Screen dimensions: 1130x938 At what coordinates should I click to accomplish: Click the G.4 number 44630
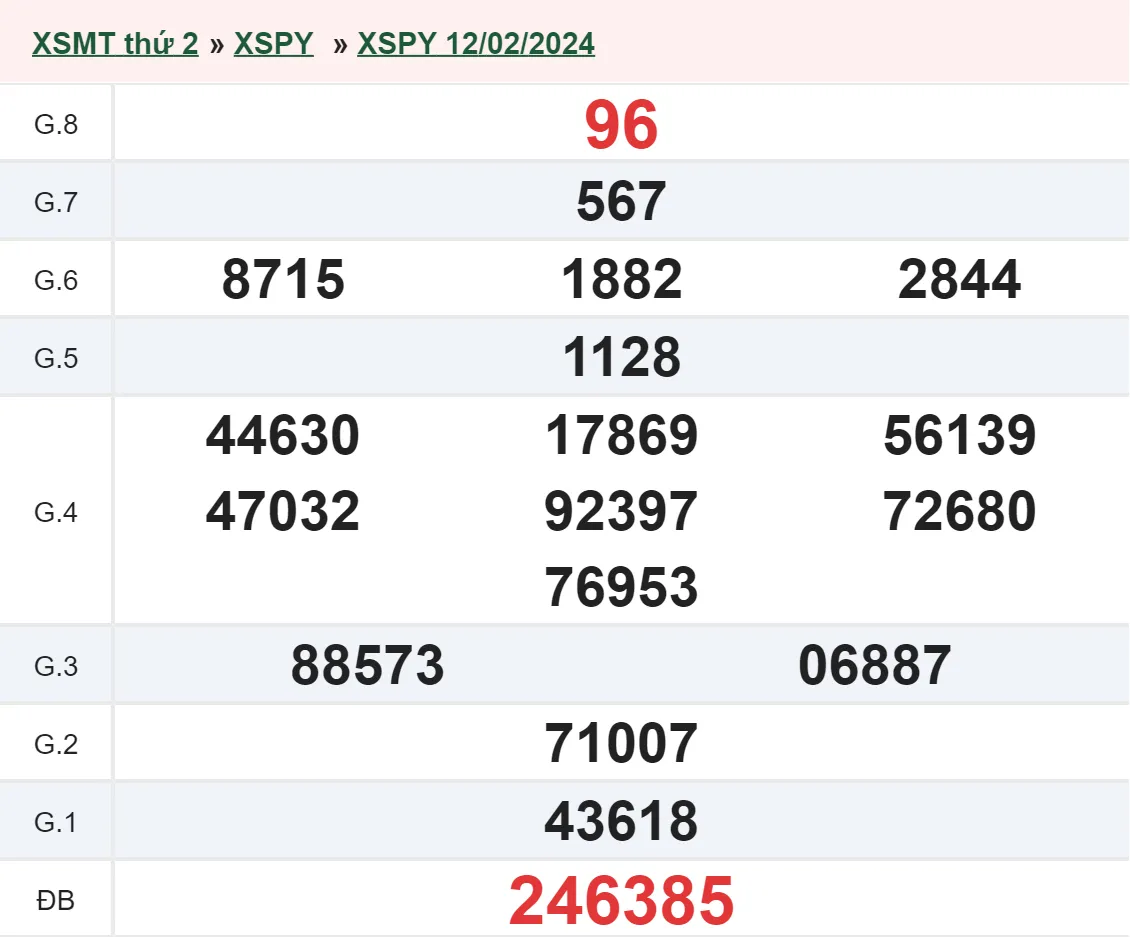pyautogui.click(x=283, y=435)
